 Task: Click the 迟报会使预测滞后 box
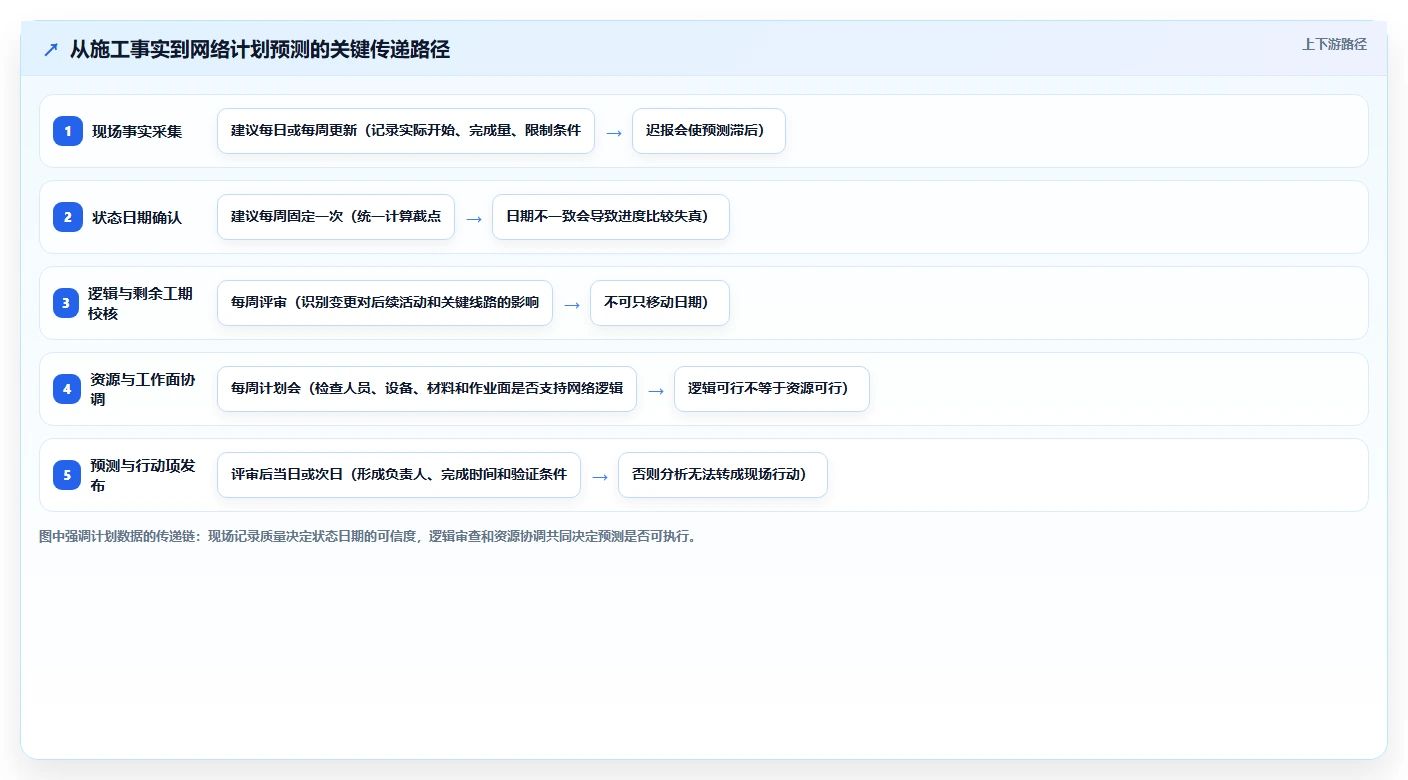pos(709,131)
